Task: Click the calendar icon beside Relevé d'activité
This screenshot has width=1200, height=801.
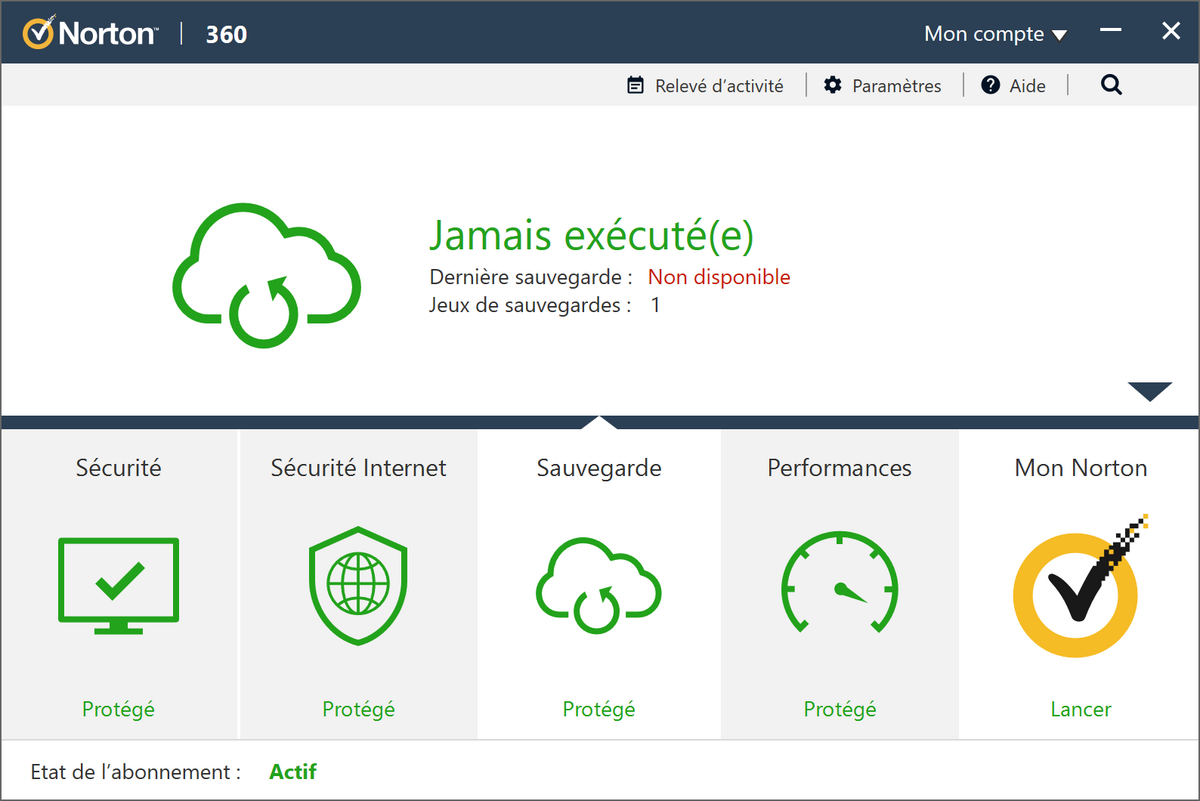Action: (635, 86)
